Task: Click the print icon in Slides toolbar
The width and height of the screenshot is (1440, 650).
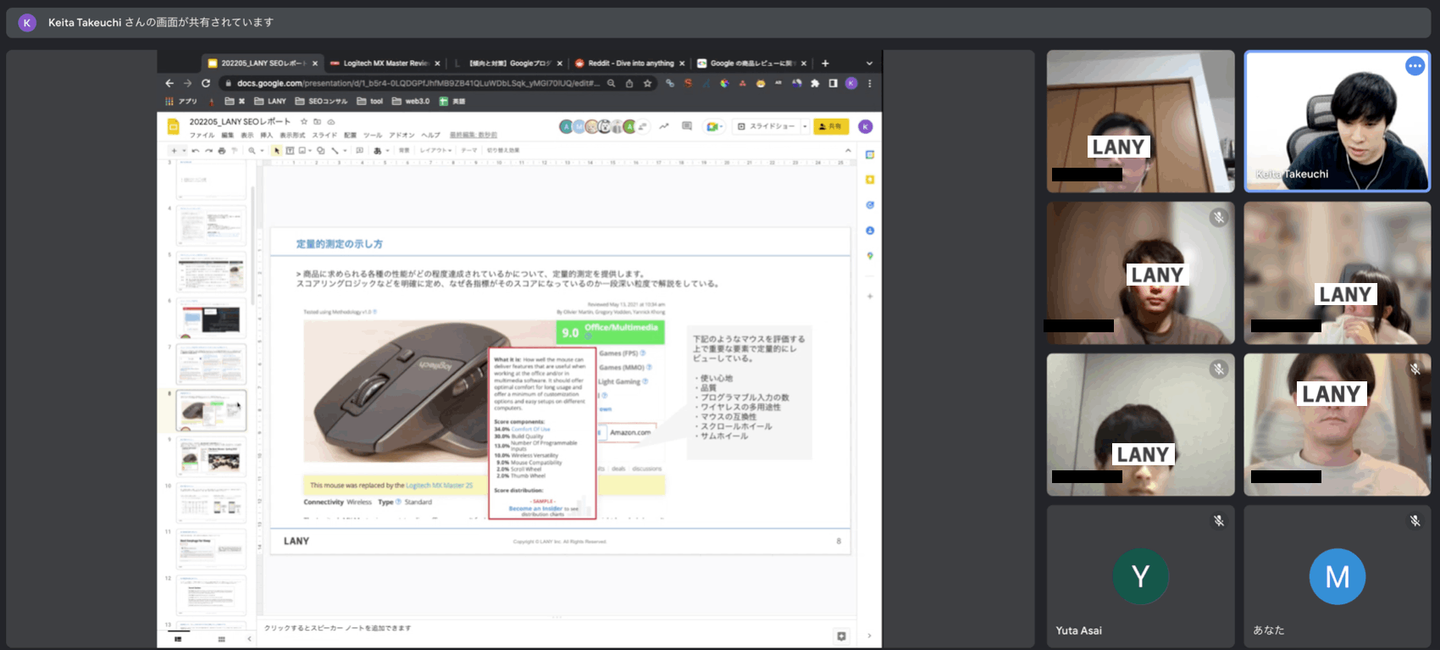Action: pyautogui.click(x=221, y=150)
